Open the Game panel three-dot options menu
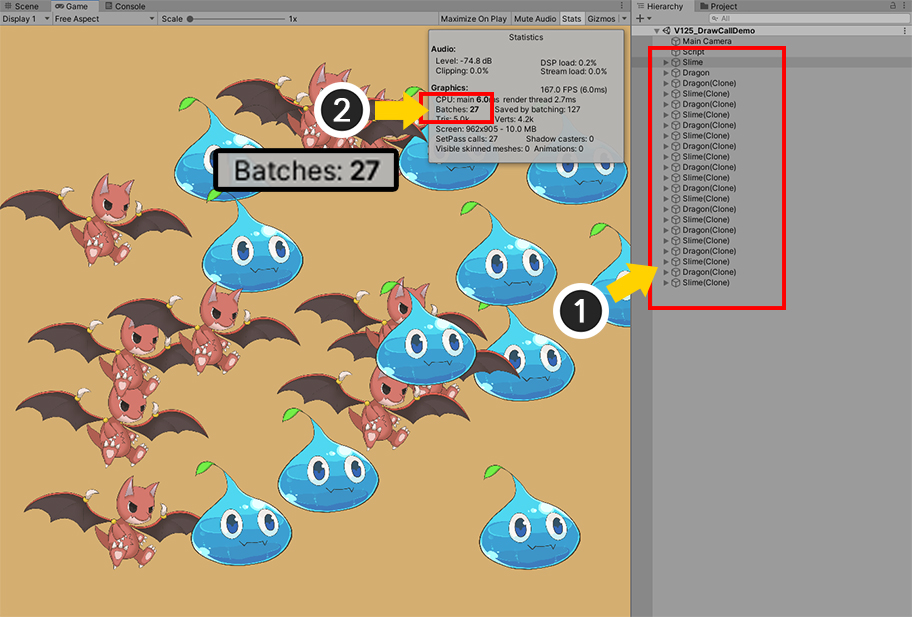The width and height of the screenshot is (912, 617). [622, 6]
